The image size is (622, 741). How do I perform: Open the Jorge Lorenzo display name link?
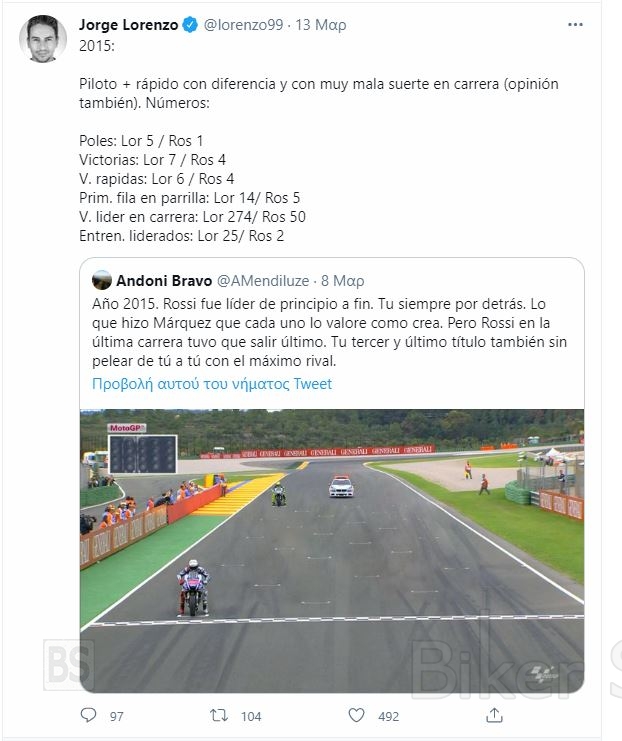click(130, 26)
